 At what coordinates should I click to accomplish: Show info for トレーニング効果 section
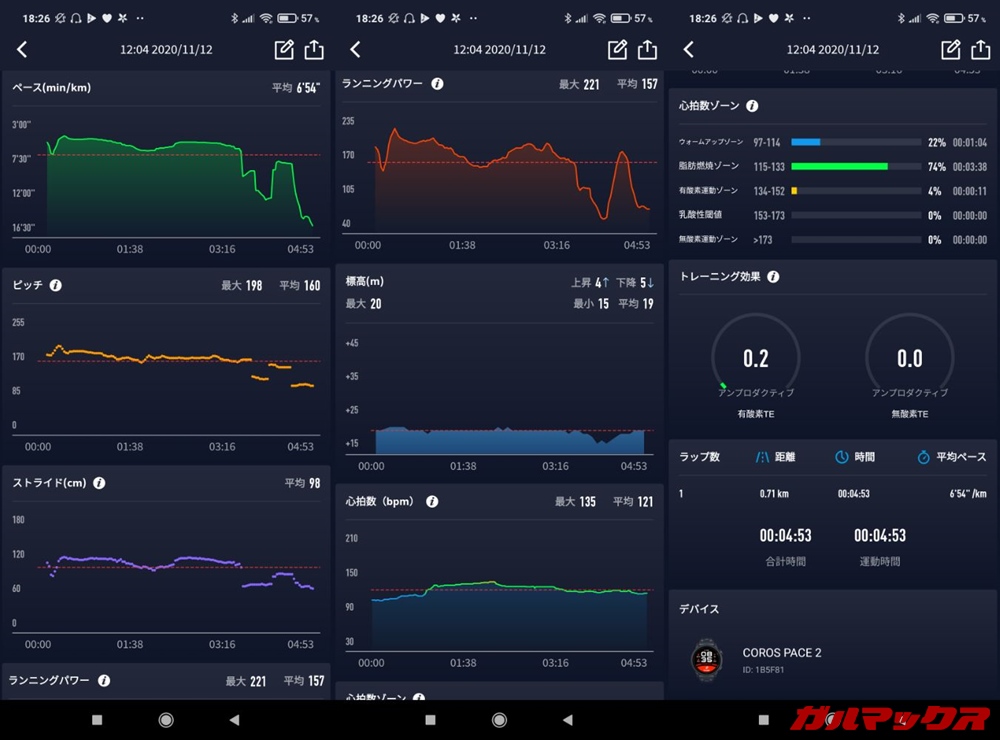pos(773,277)
